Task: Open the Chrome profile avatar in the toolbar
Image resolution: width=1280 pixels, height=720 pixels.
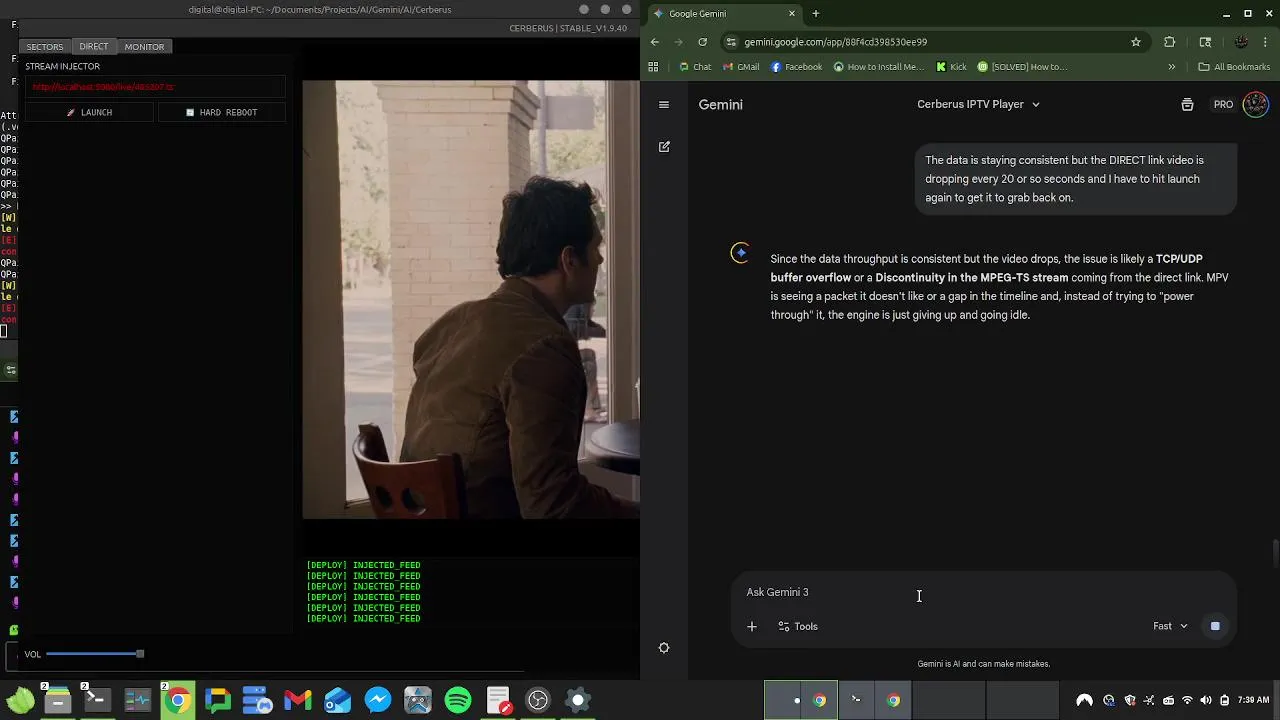Action: pyautogui.click(x=1241, y=42)
